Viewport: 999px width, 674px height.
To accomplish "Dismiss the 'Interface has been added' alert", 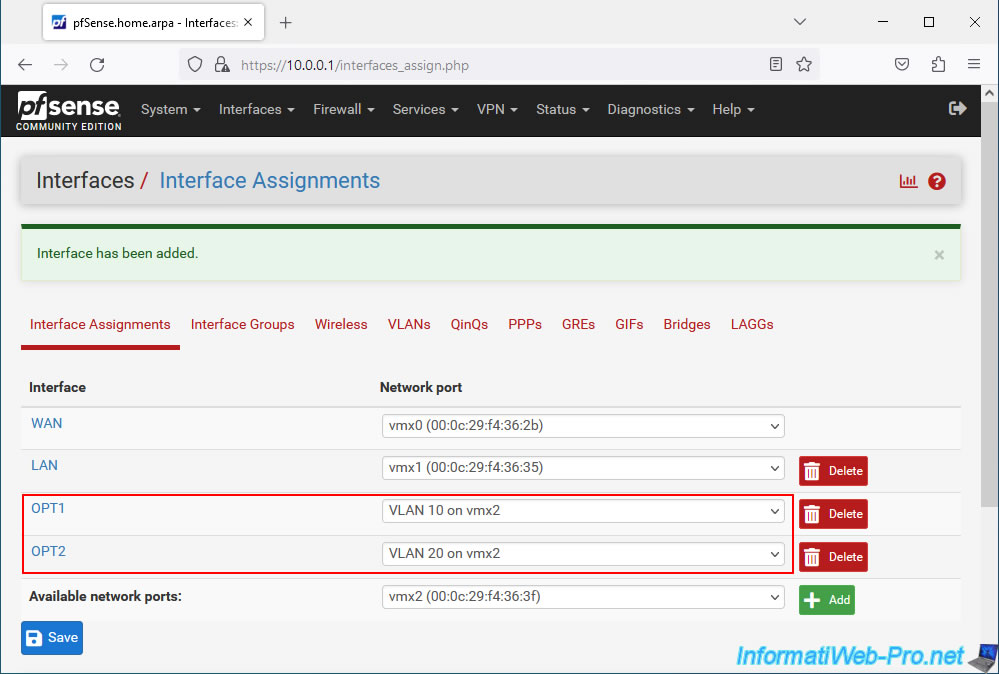I will pyautogui.click(x=938, y=255).
